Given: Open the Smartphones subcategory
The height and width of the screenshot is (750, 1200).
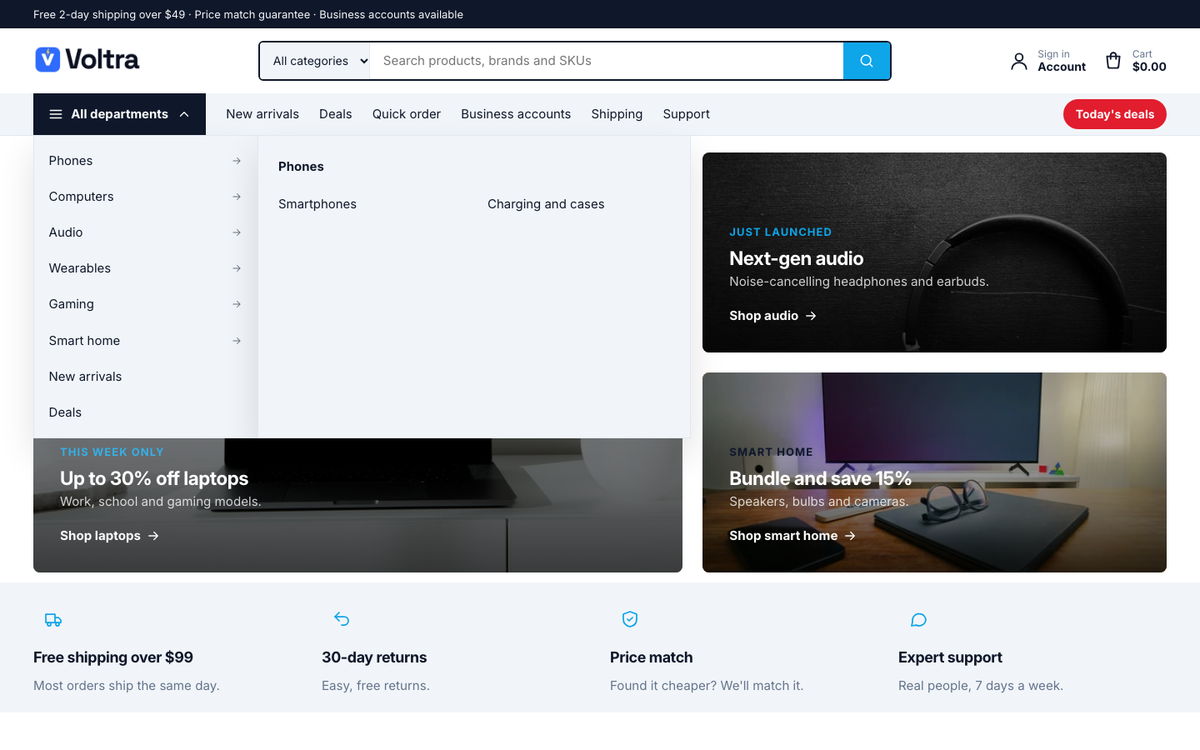Looking at the screenshot, I should [317, 204].
